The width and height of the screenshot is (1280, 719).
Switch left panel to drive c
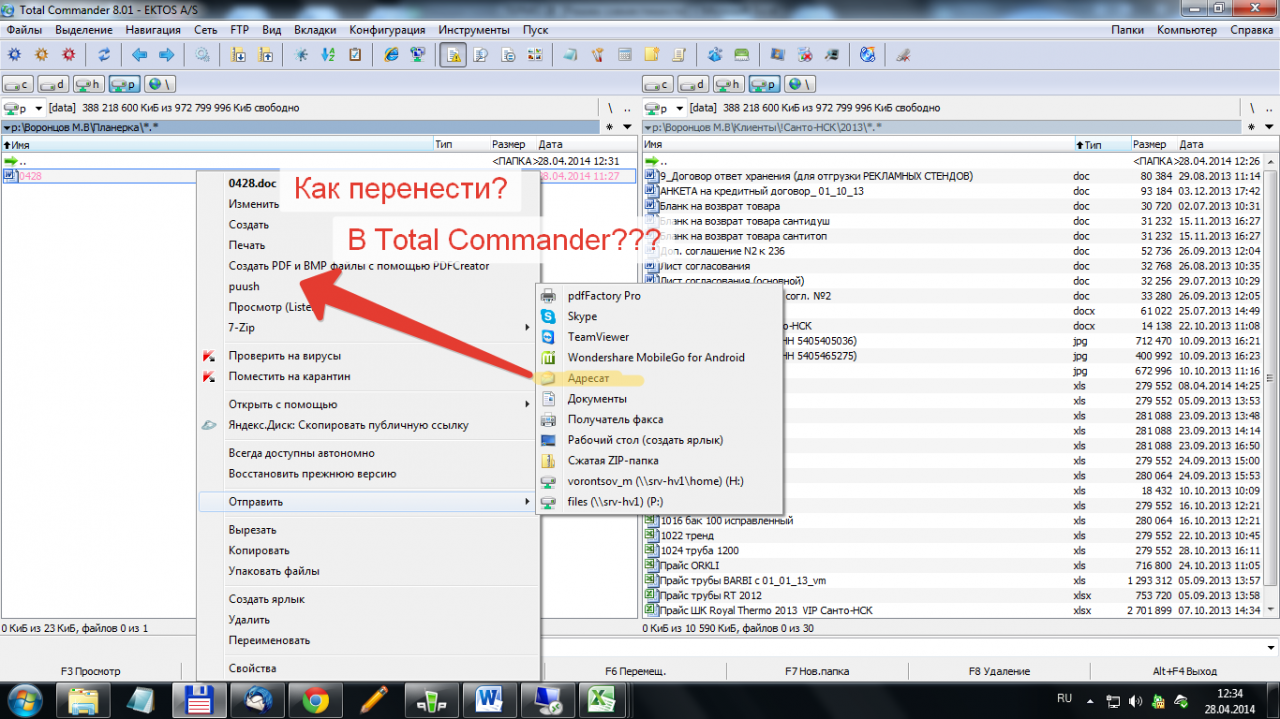19,85
